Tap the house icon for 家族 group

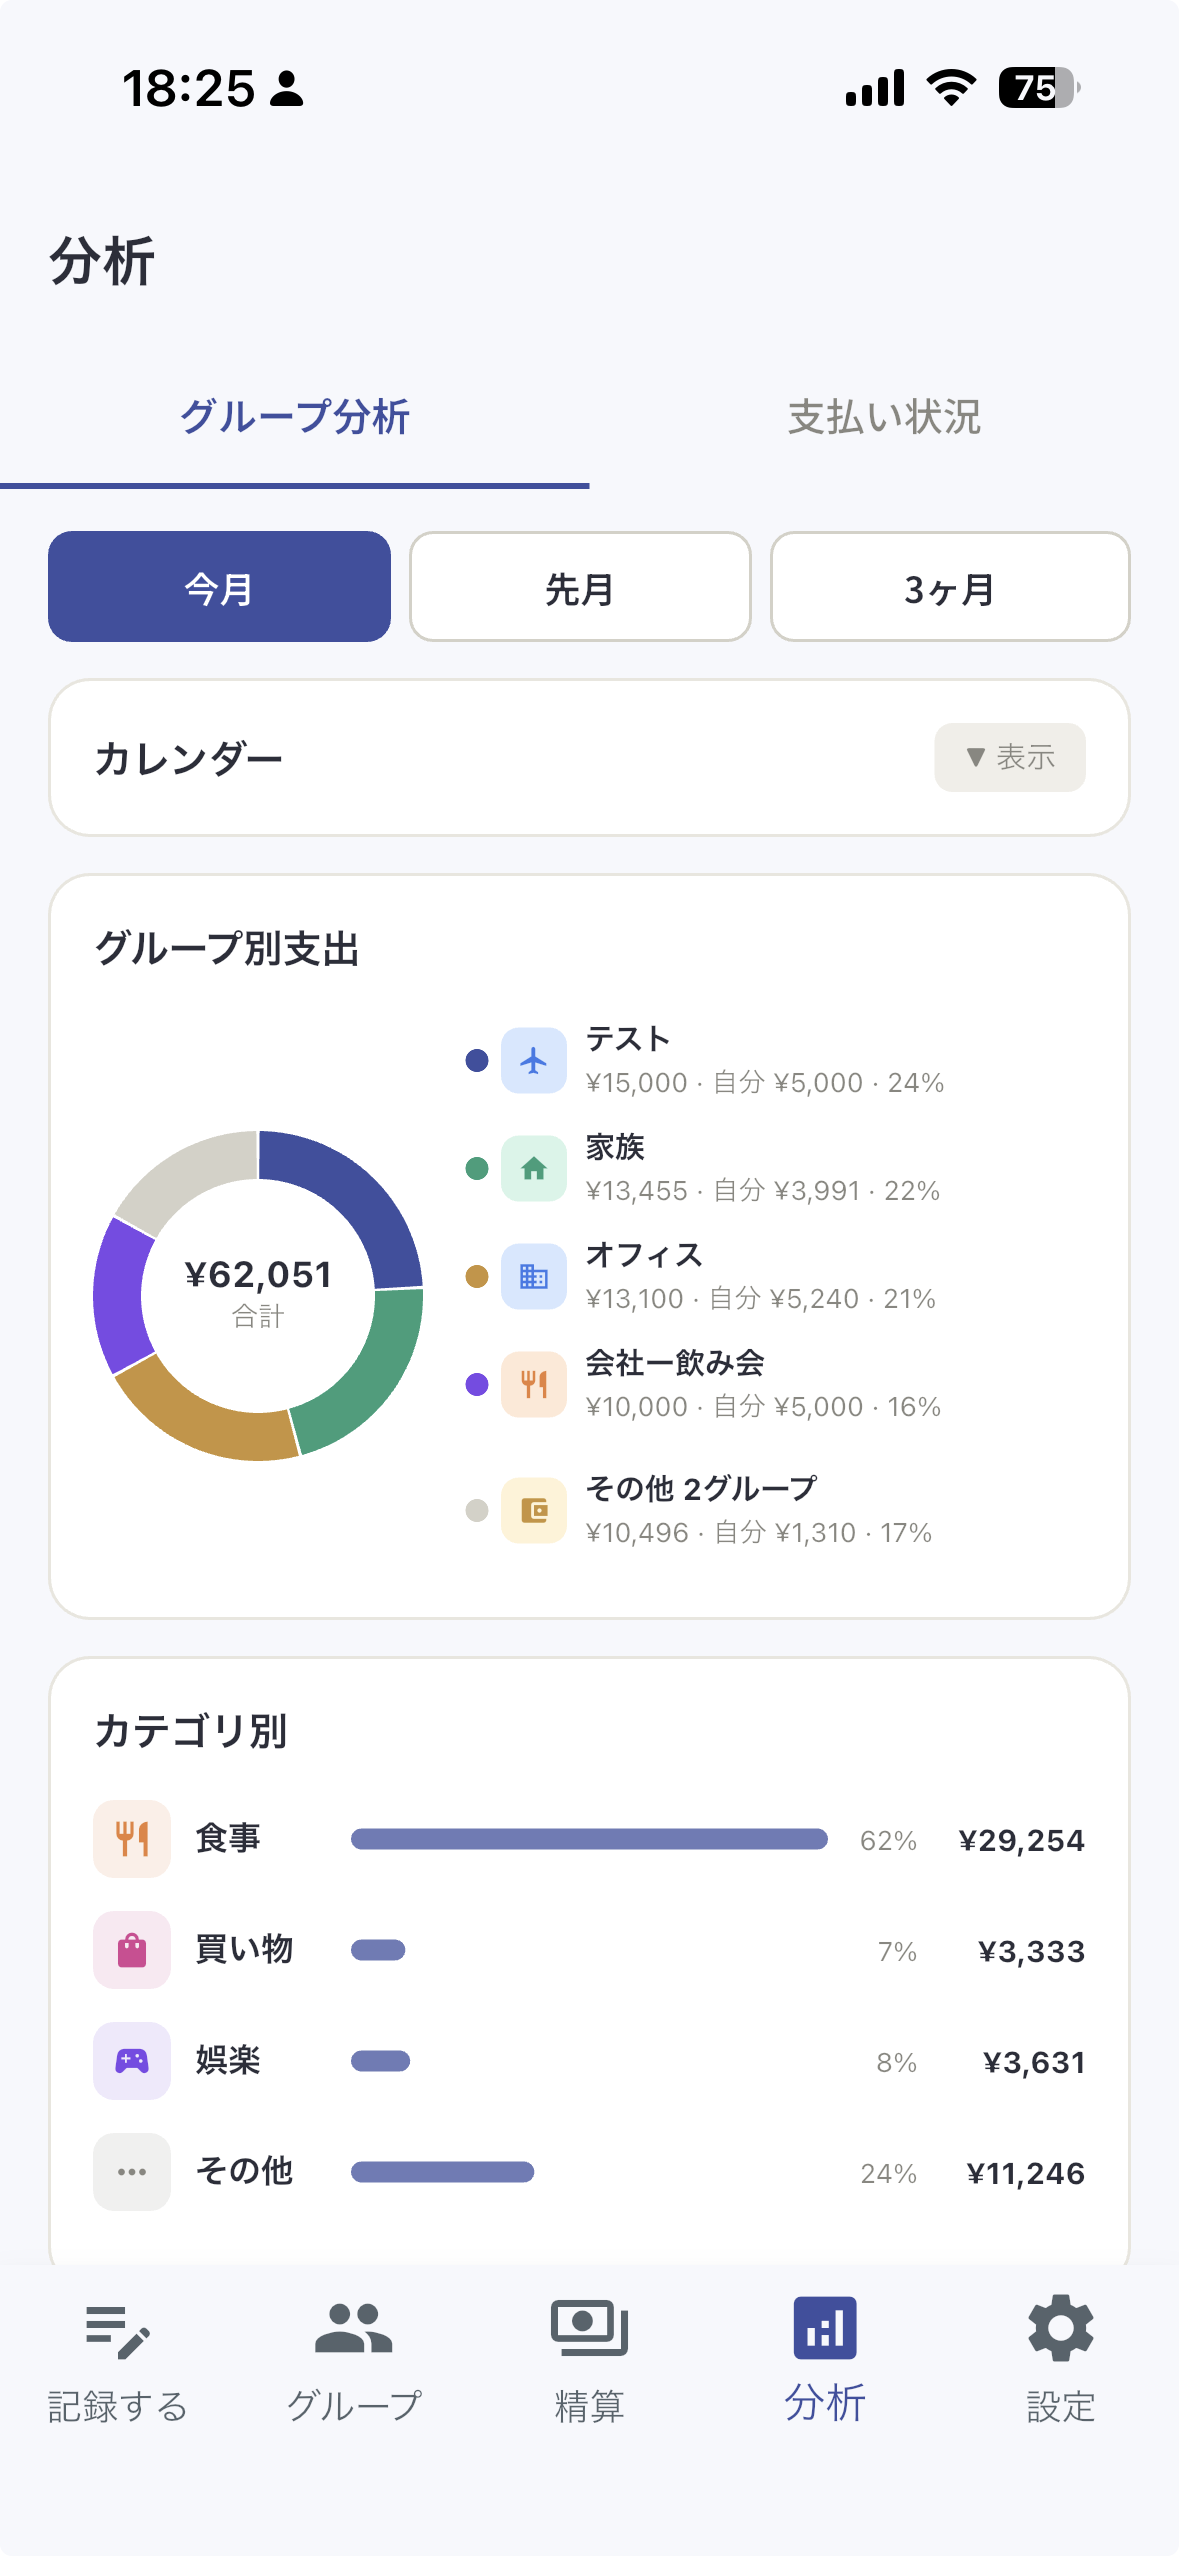click(x=534, y=1168)
